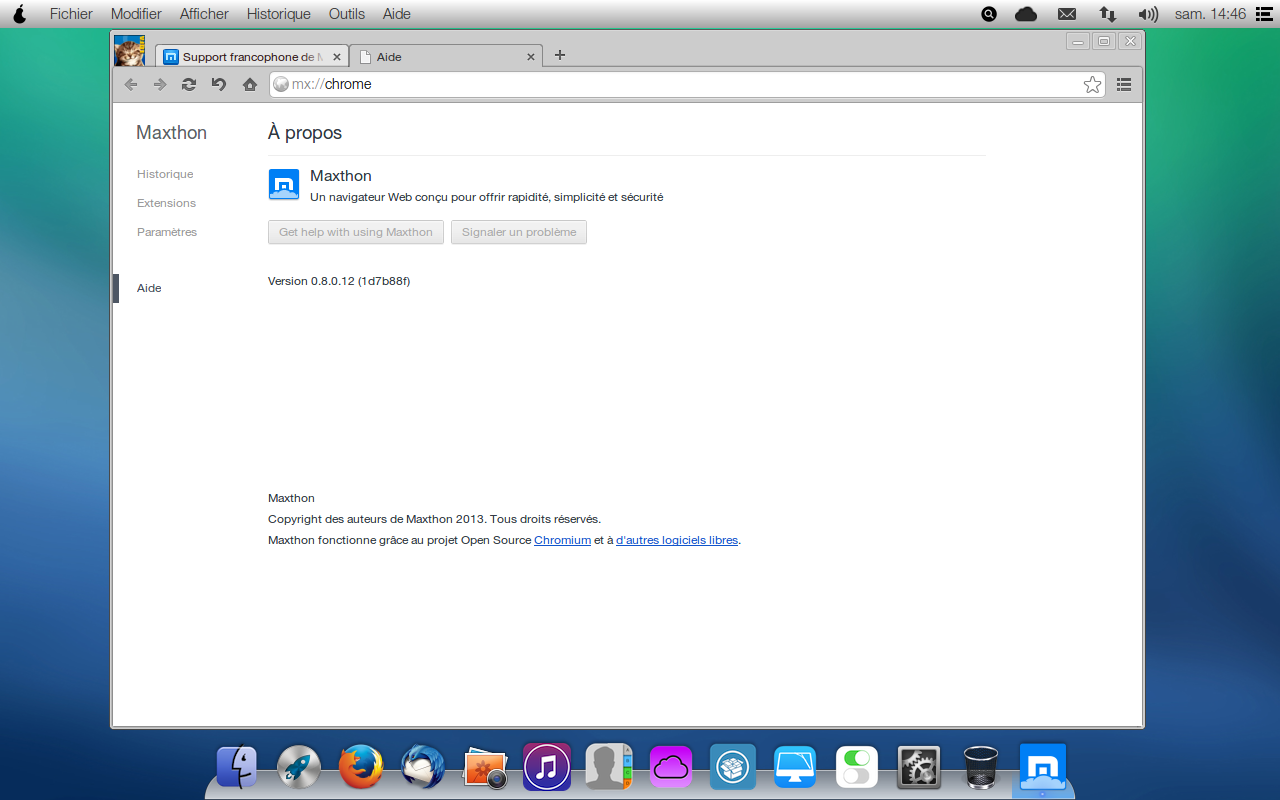The height and width of the screenshot is (800, 1280).
Task: Open the Fichier menu
Action: (71, 14)
